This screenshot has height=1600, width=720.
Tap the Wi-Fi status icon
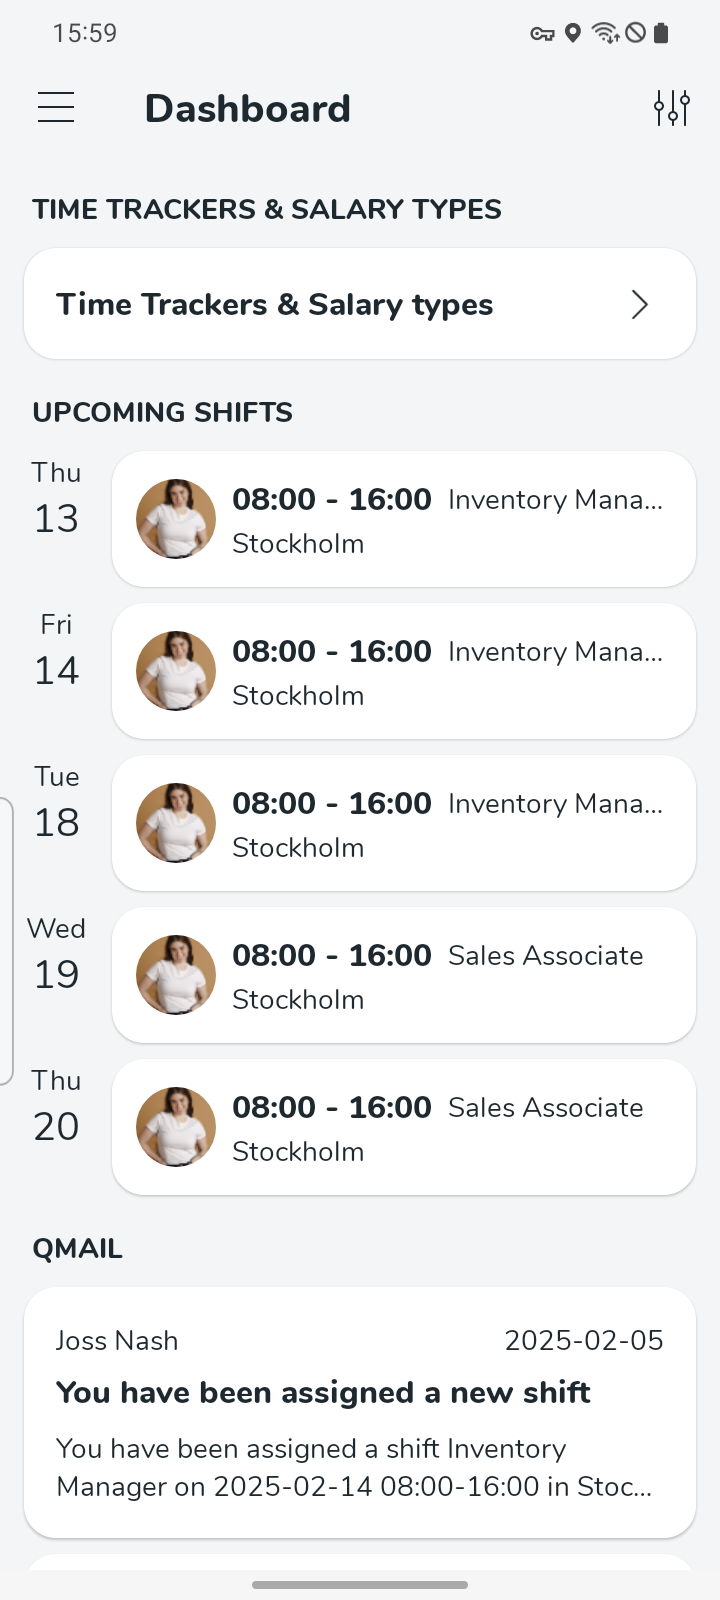click(x=605, y=34)
